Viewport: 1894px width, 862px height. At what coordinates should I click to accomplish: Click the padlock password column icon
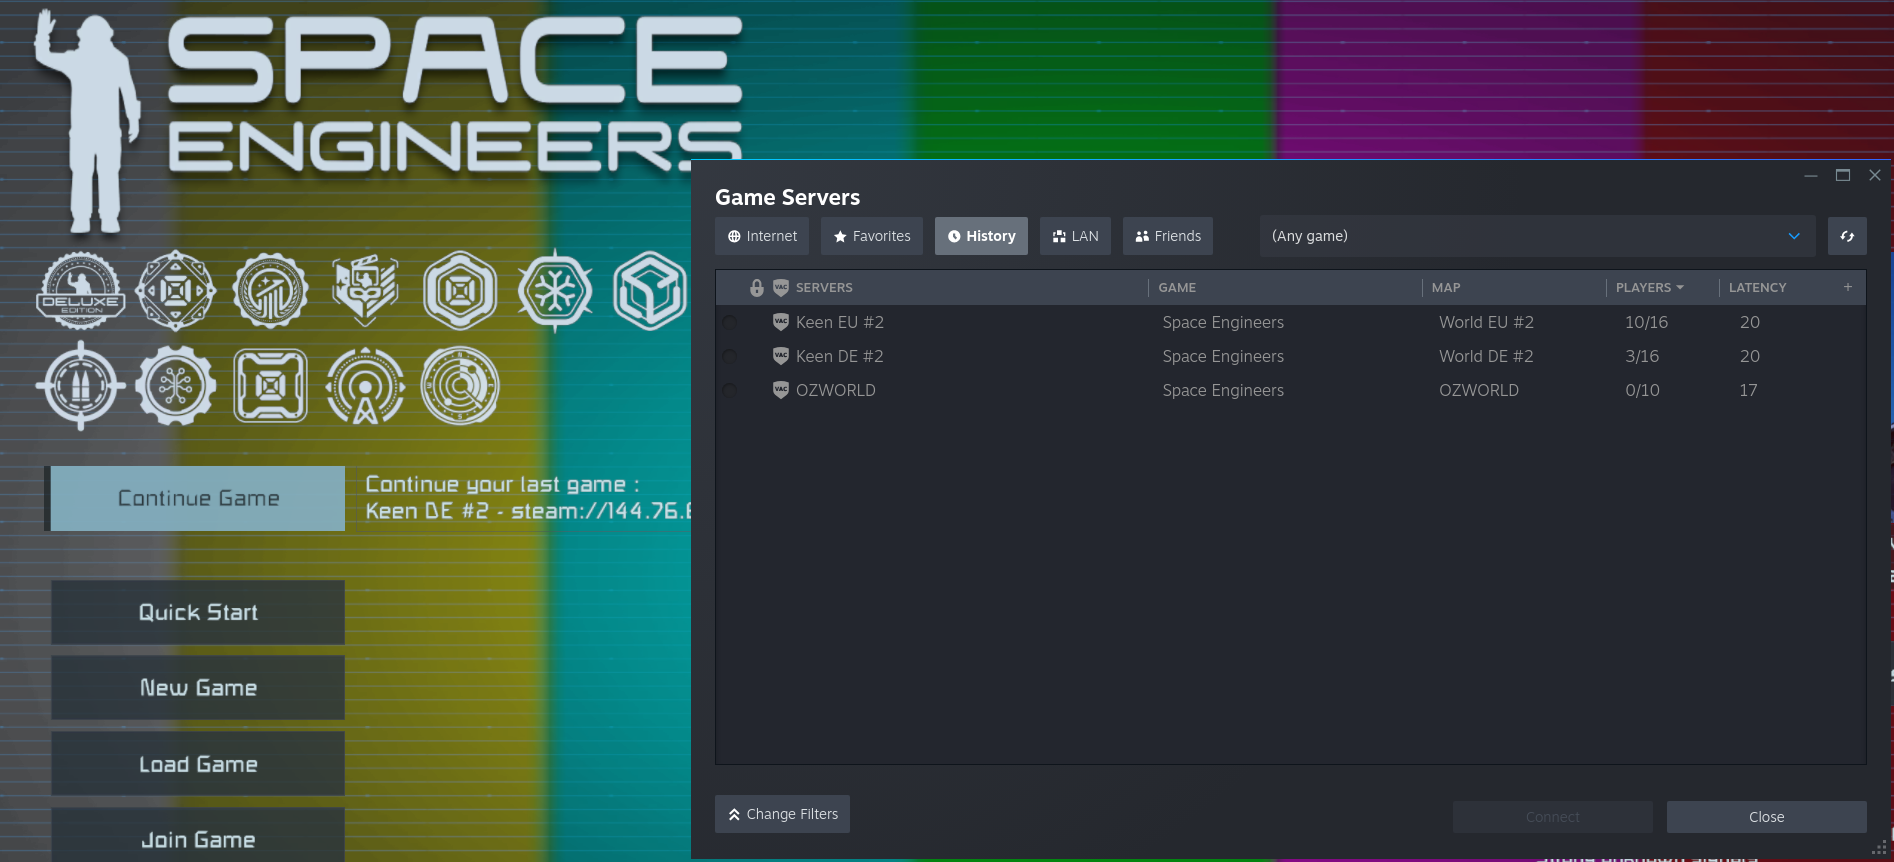pos(757,288)
